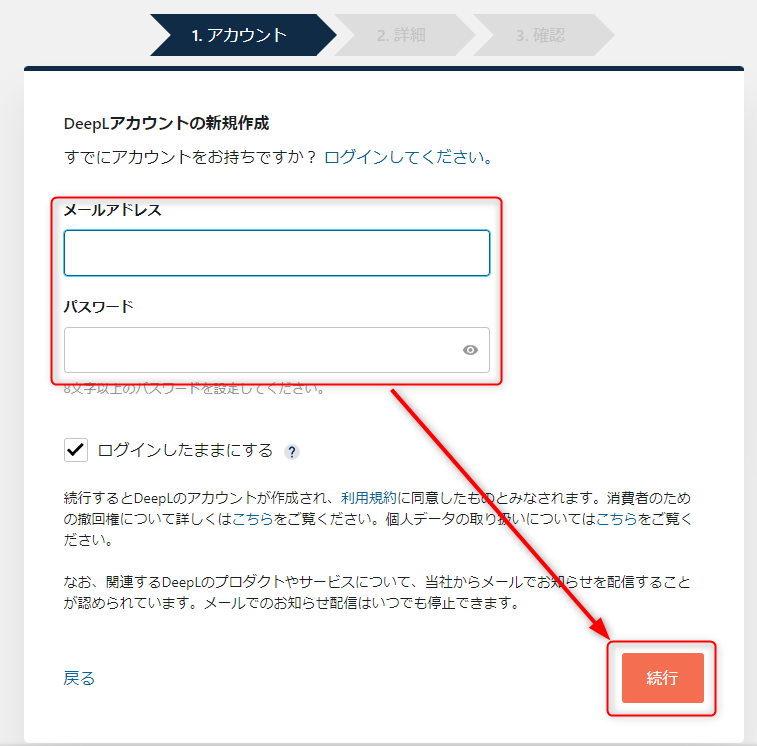The image size is (757, 746).
Task: Go to the 3. 確認 step
Action: coord(540,35)
